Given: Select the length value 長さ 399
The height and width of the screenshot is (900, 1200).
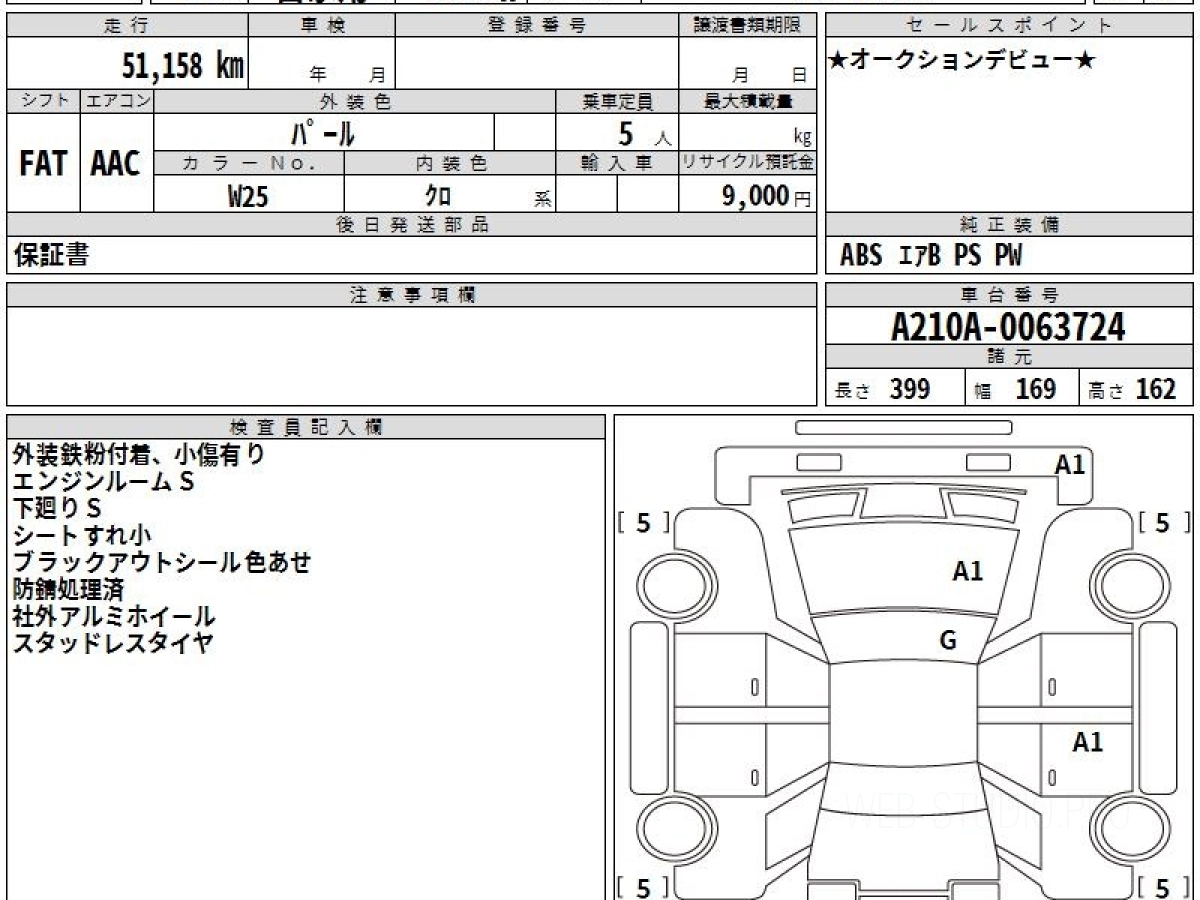Looking at the screenshot, I should point(882,389).
